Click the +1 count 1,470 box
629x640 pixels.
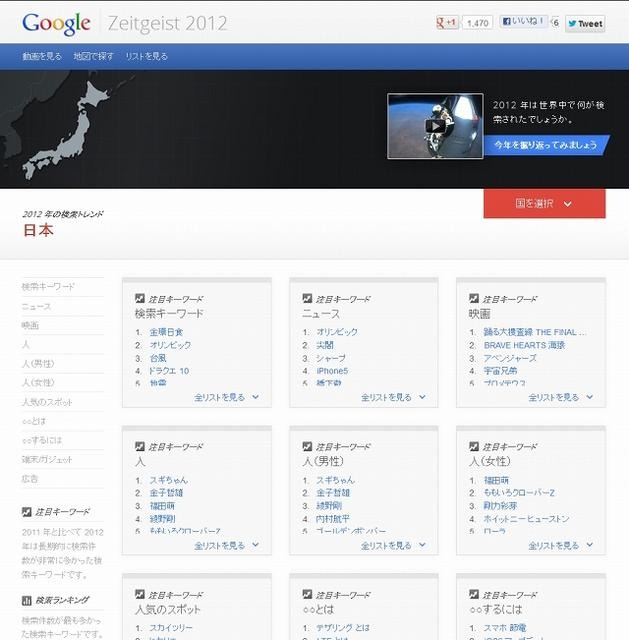tap(477, 23)
